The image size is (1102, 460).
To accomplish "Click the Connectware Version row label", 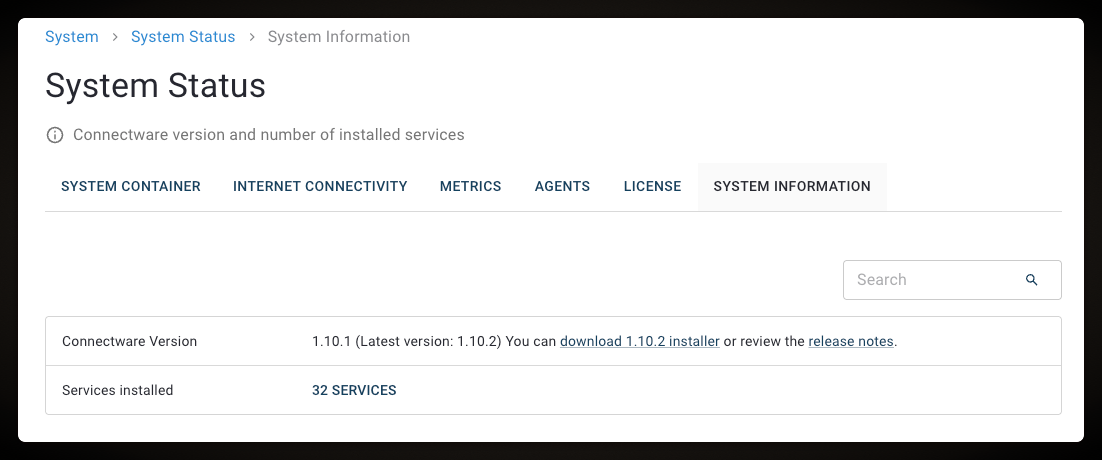I will (x=130, y=341).
